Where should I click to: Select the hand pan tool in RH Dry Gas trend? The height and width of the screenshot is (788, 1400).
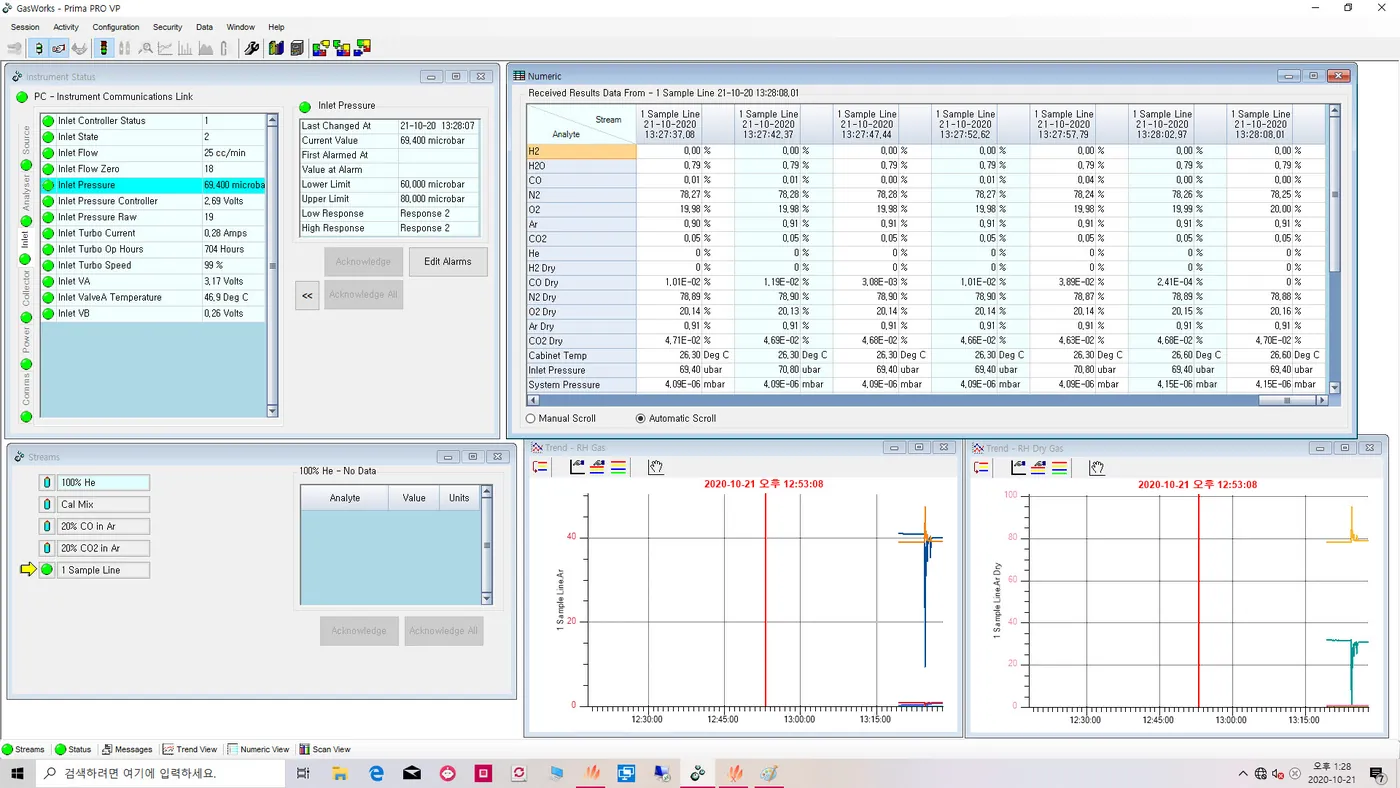(x=1097, y=467)
